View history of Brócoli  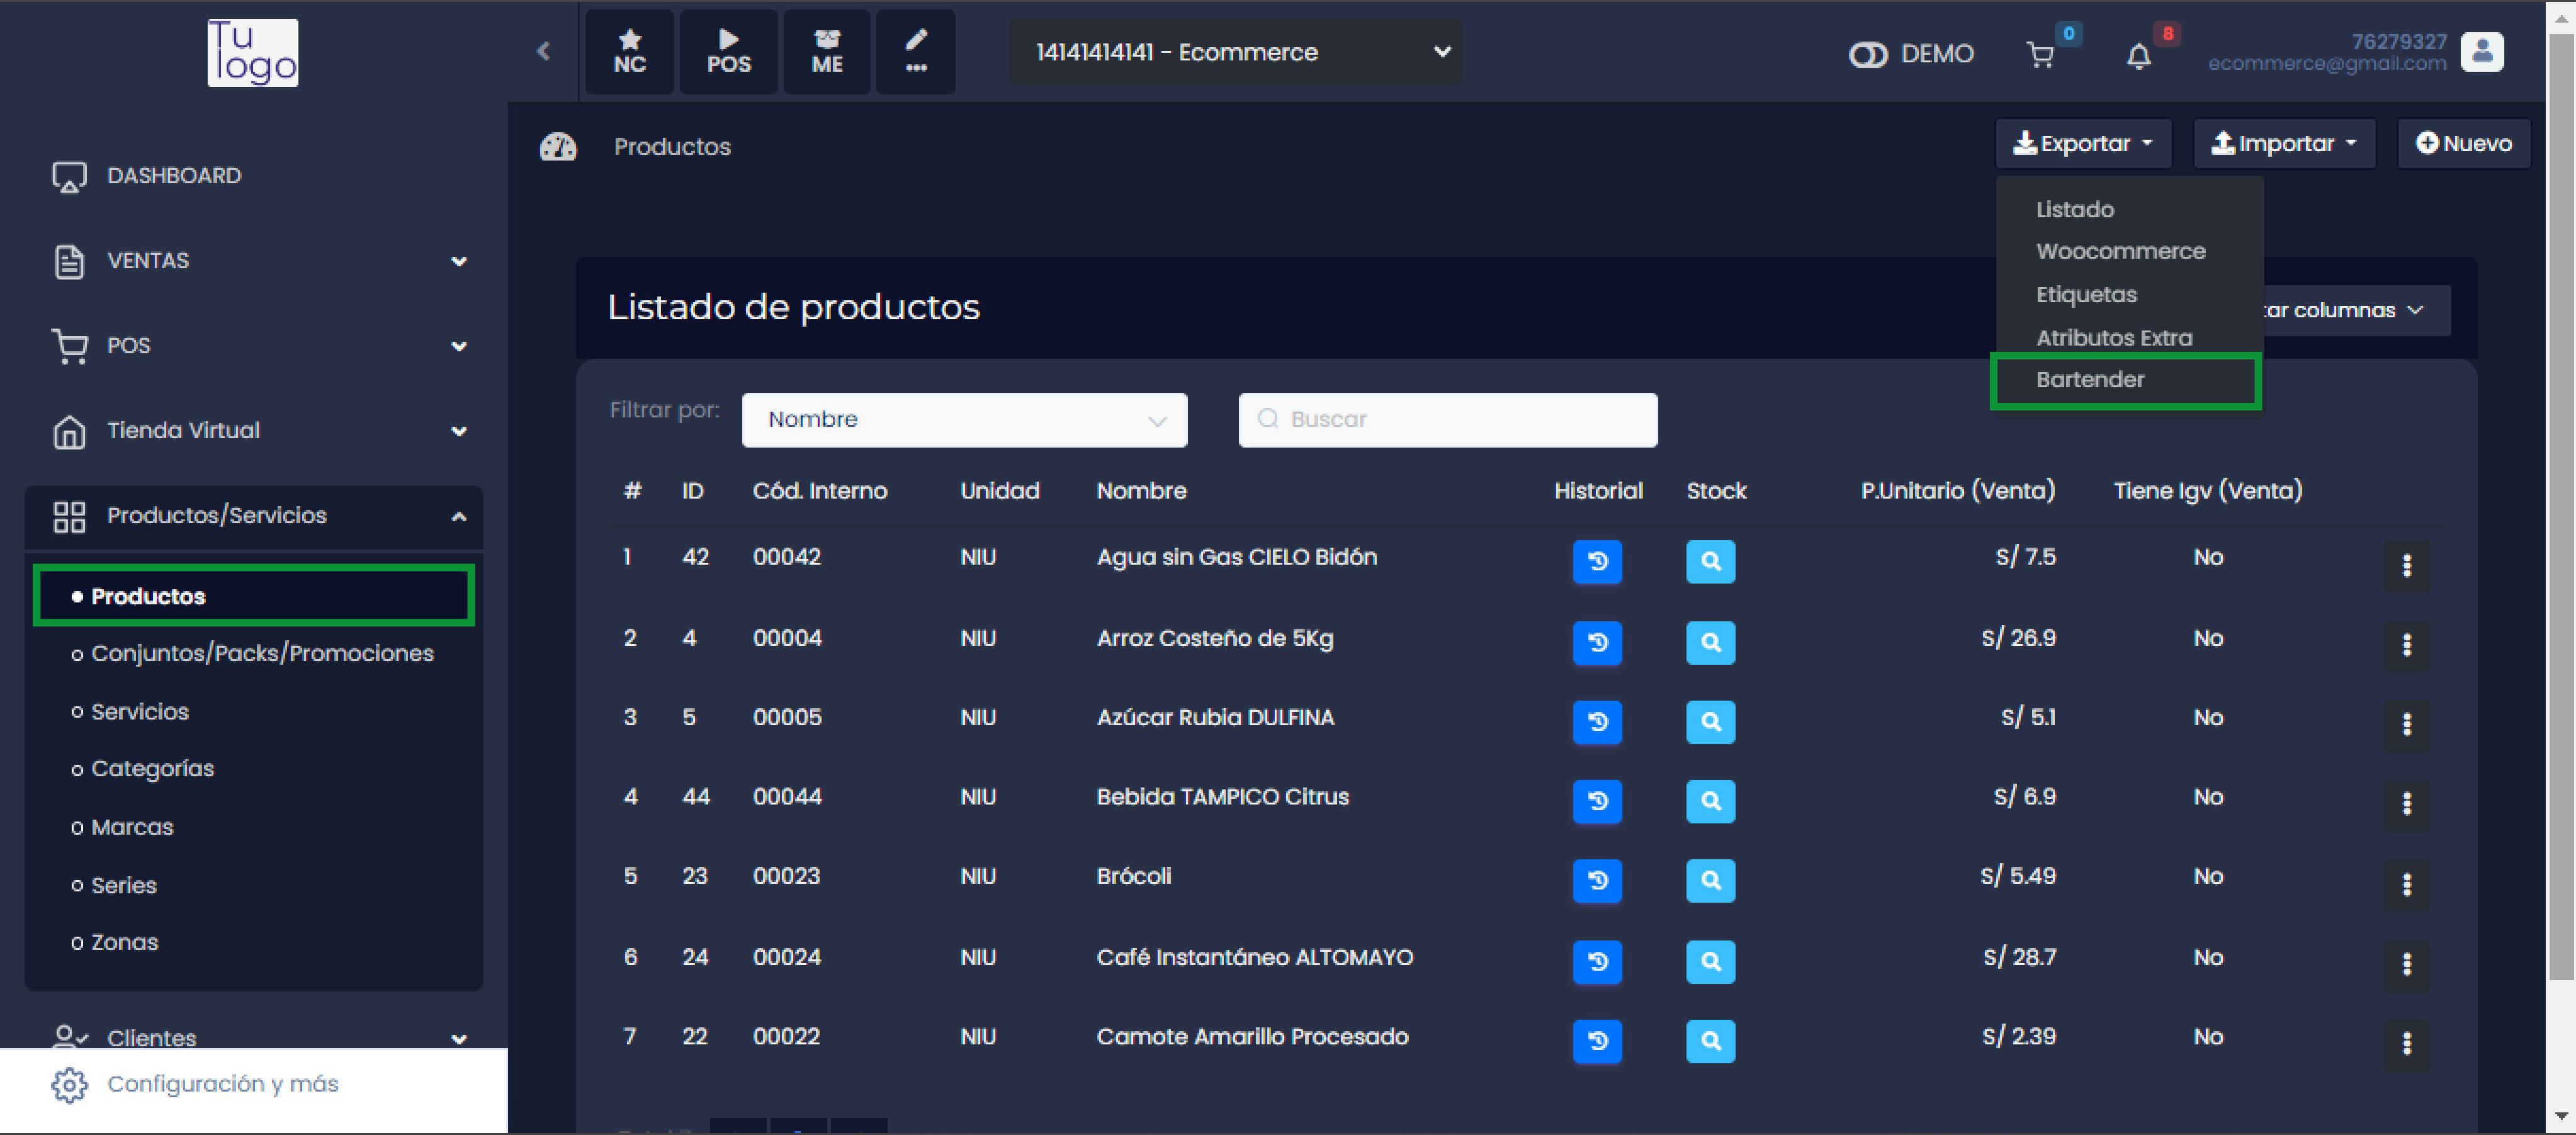click(1597, 880)
